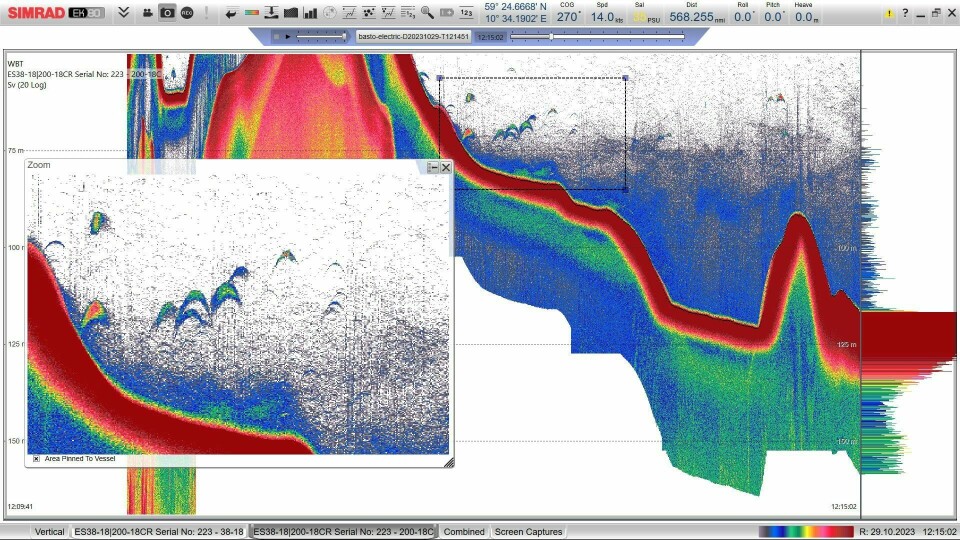The image size is (960, 540).
Task: Click the Dist 568.255 nmi readout
Action: point(697,13)
